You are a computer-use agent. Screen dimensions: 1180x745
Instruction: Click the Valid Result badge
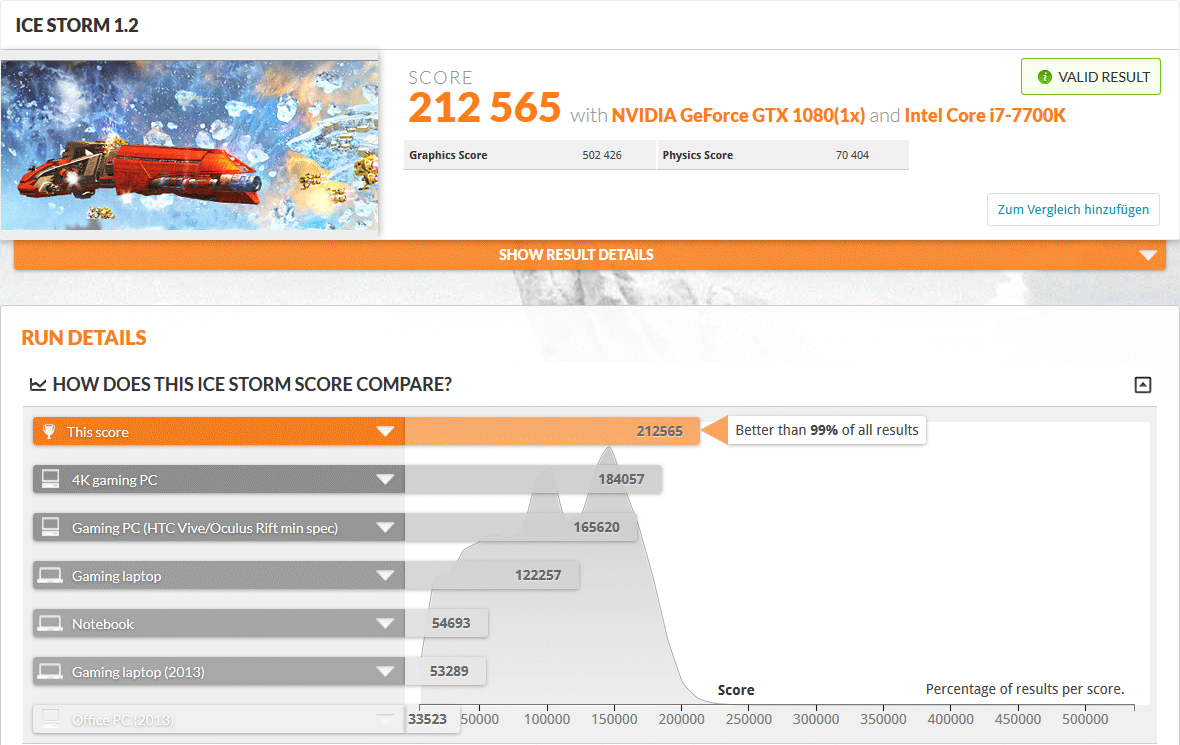pos(1090,77)
